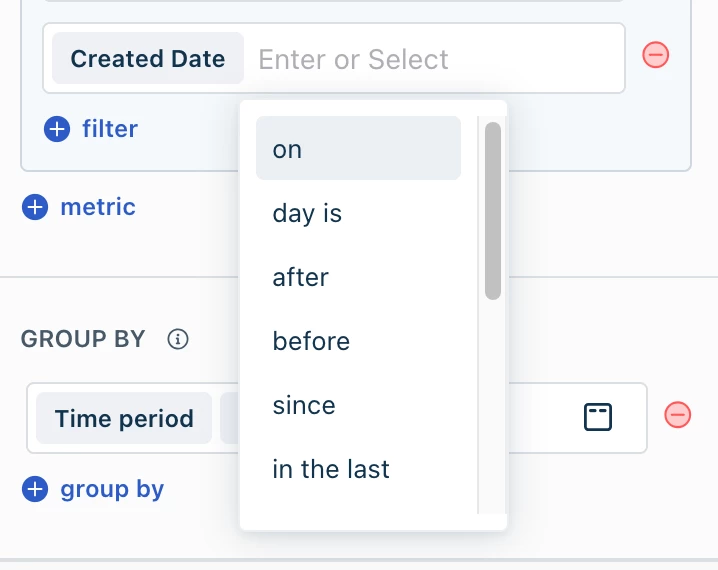The height and width of the screenshot is (570, 718).
Task: Add a new metric link
Action: pos(98,207)
